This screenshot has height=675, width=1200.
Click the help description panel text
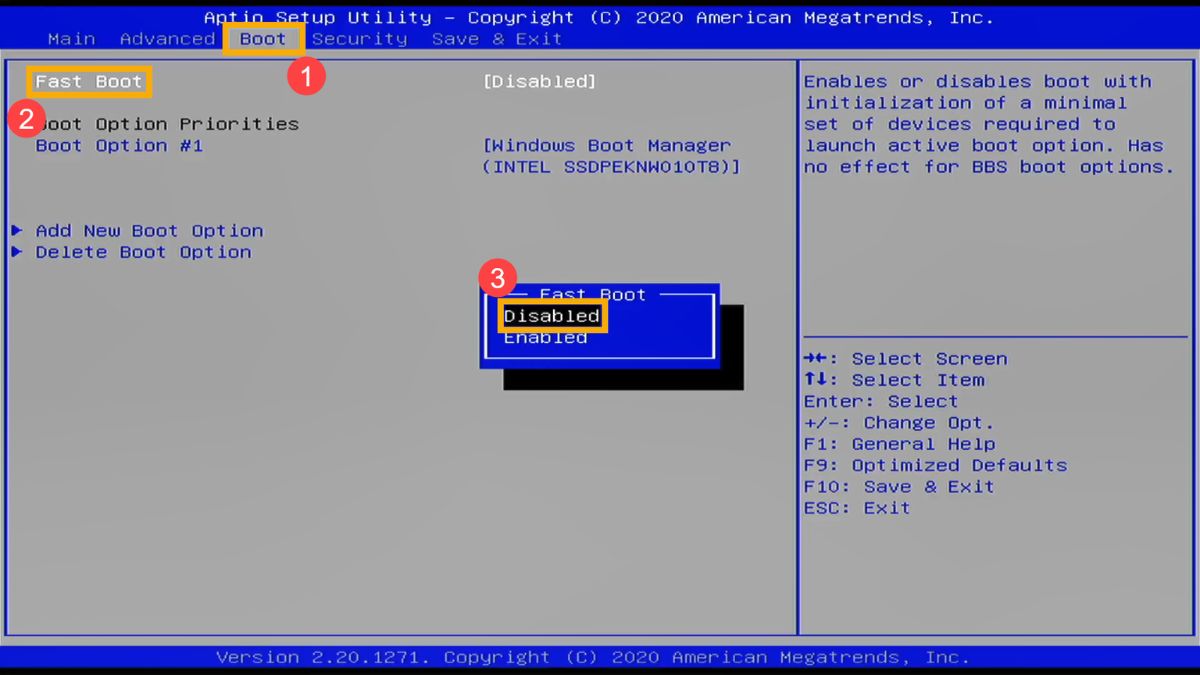point(995,123)
